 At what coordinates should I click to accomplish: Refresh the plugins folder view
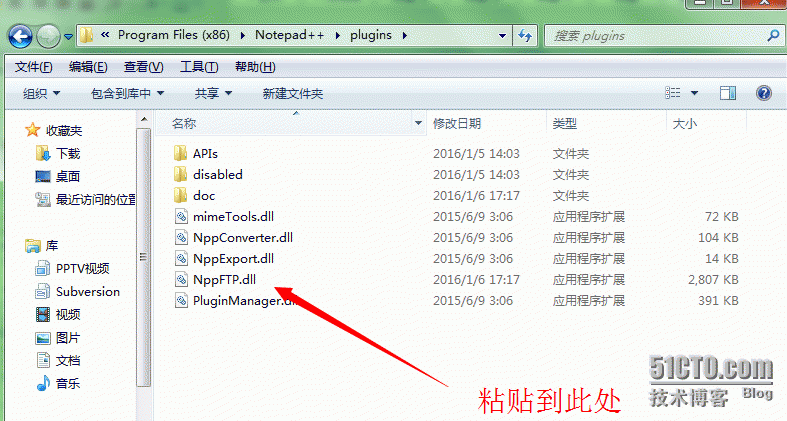[x=525, y=36]
